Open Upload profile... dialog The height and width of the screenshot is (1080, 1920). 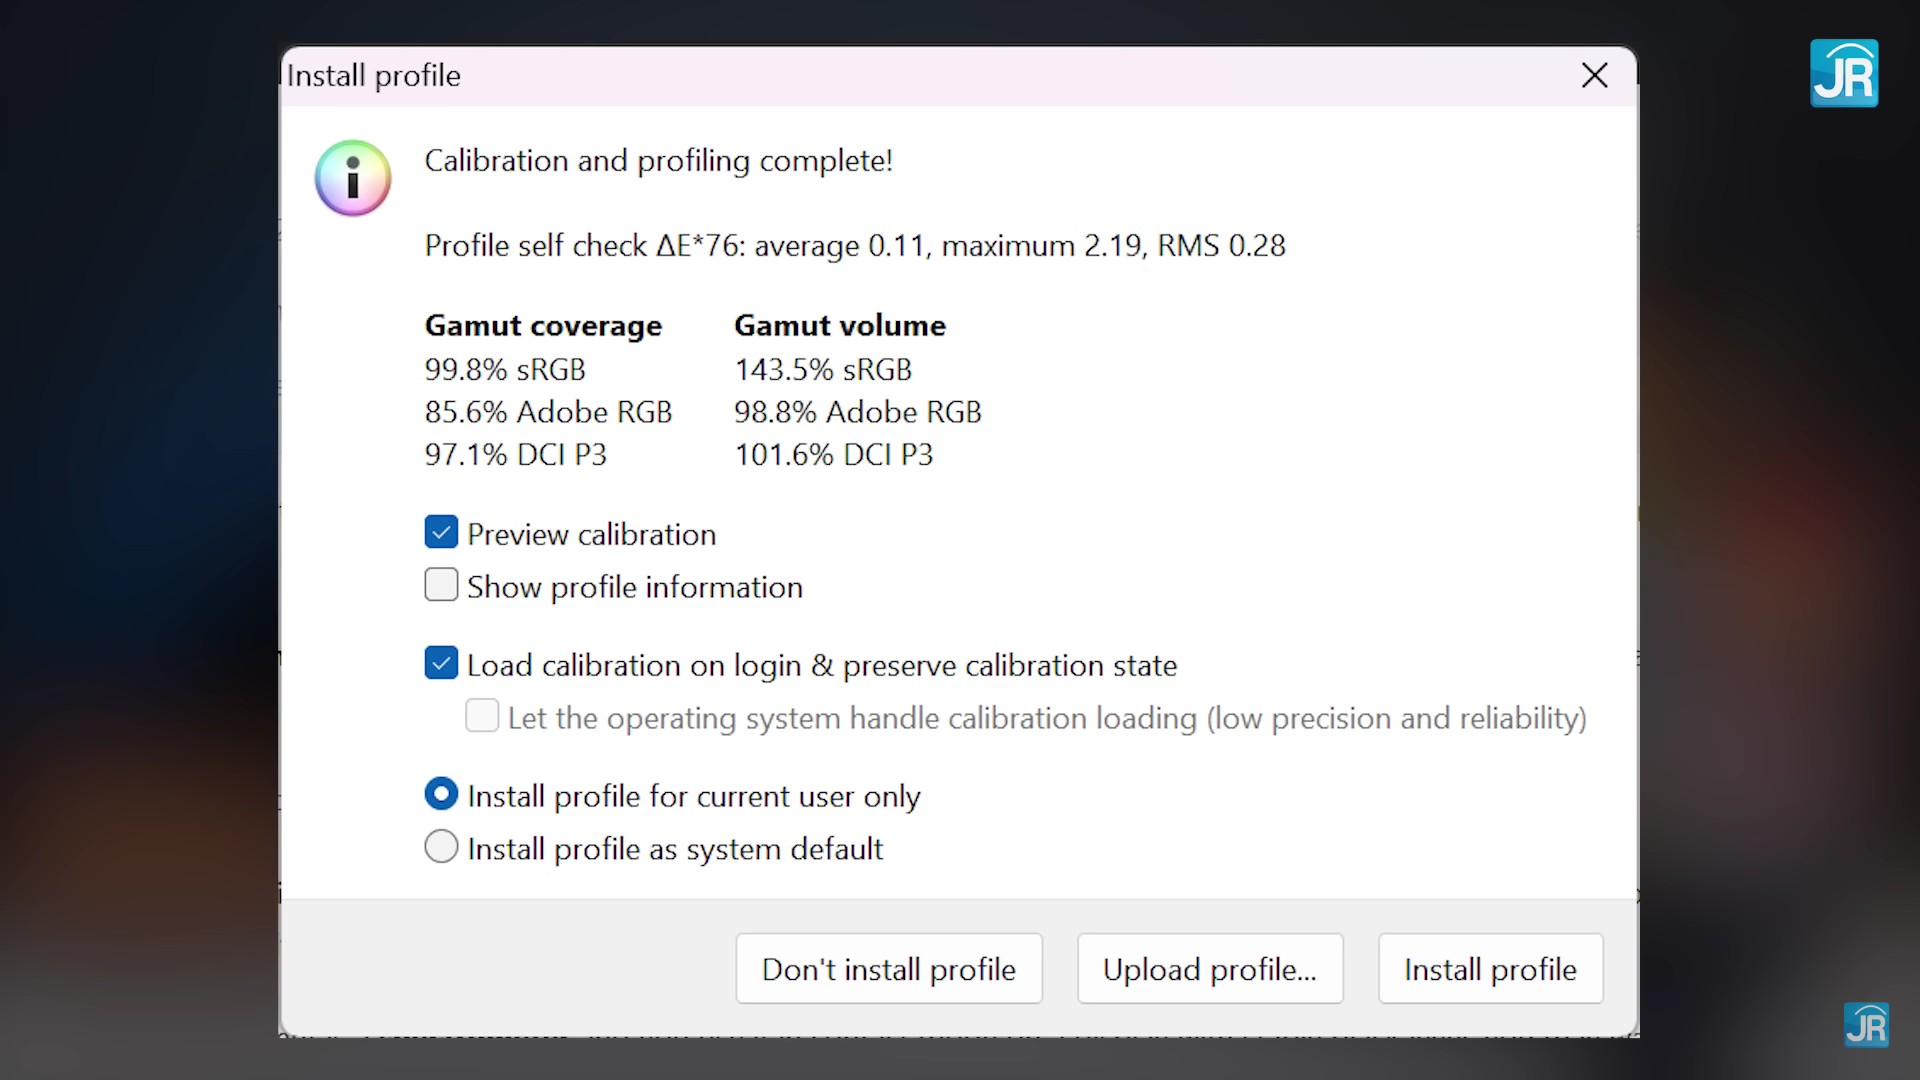tap(1209, 969)
